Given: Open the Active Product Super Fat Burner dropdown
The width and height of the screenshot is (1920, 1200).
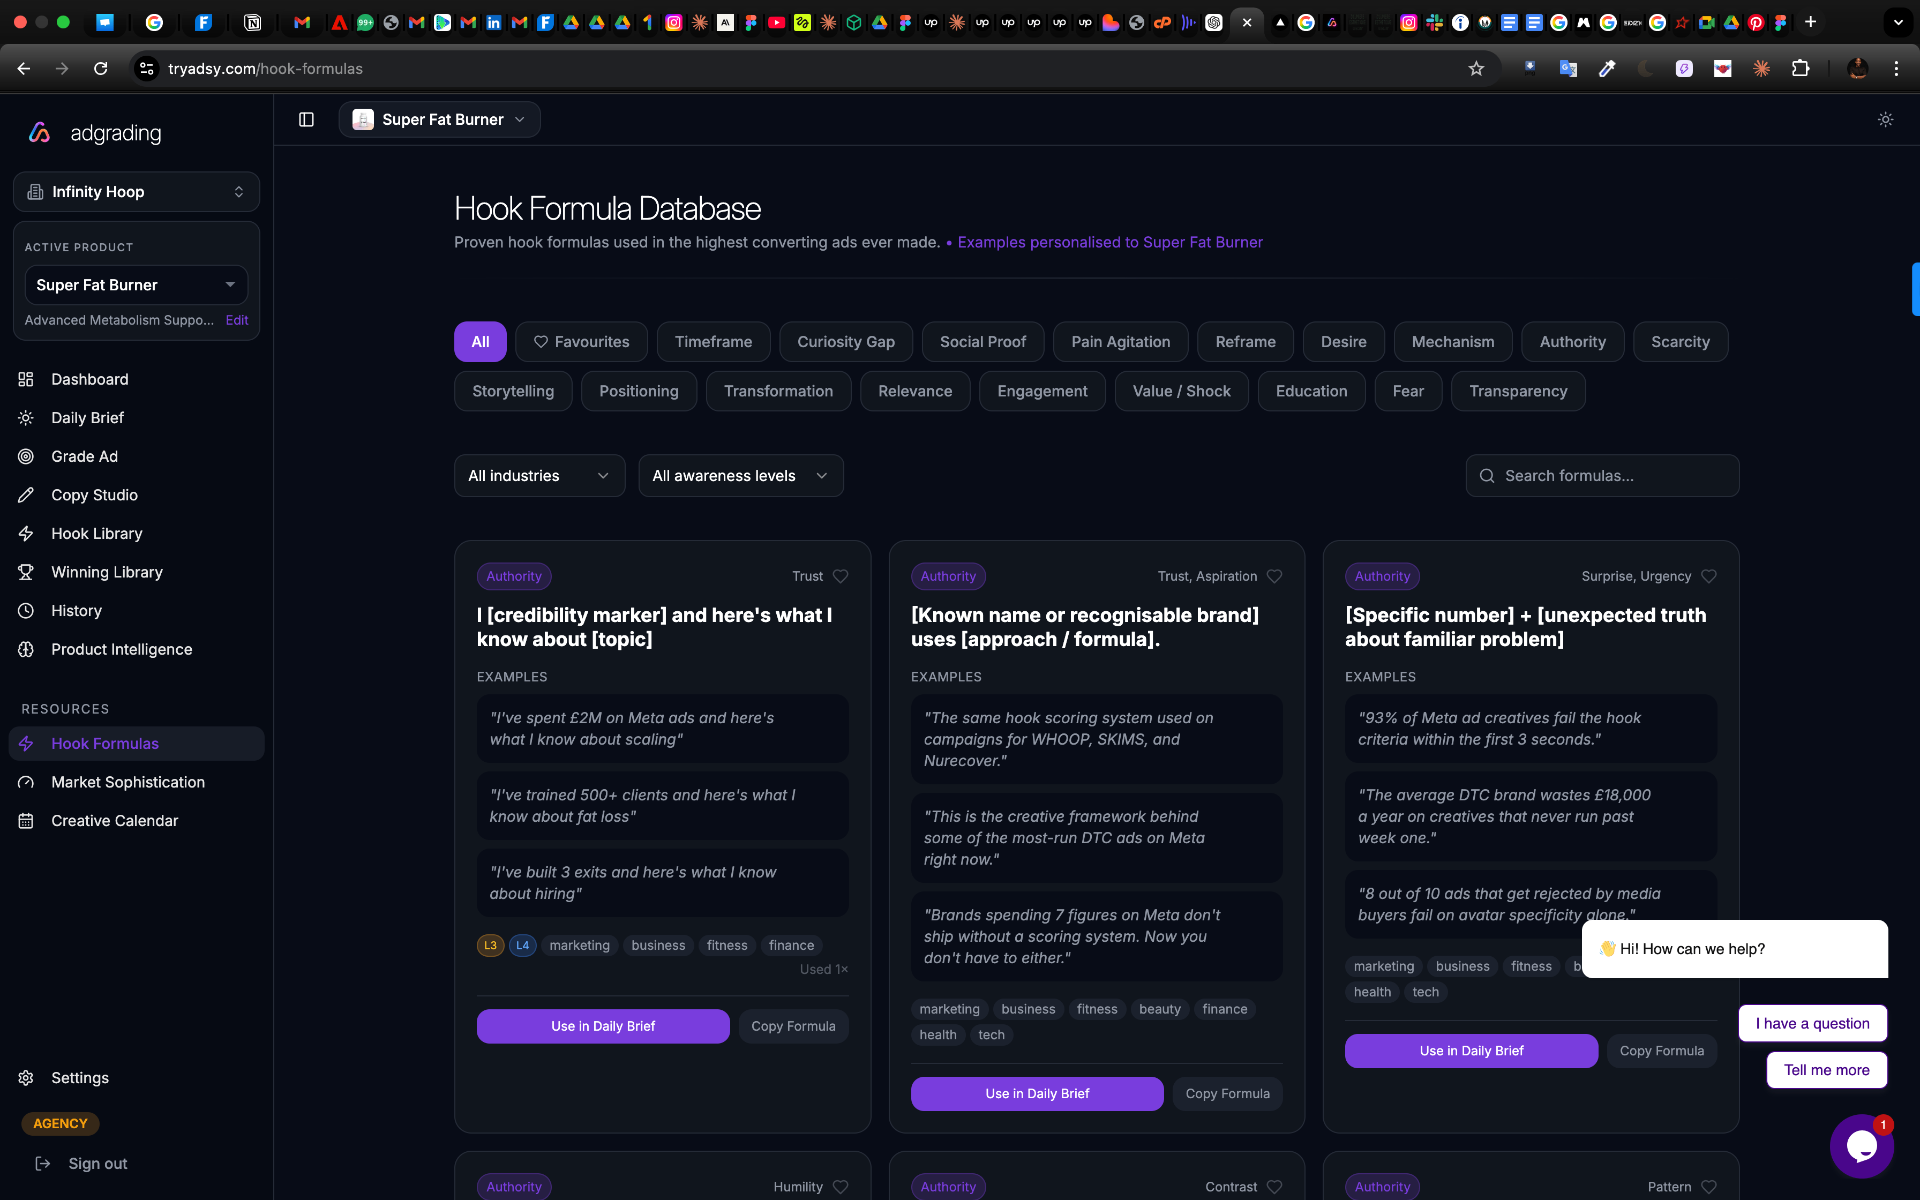Looking at the screenshot, I should [136, 285].
